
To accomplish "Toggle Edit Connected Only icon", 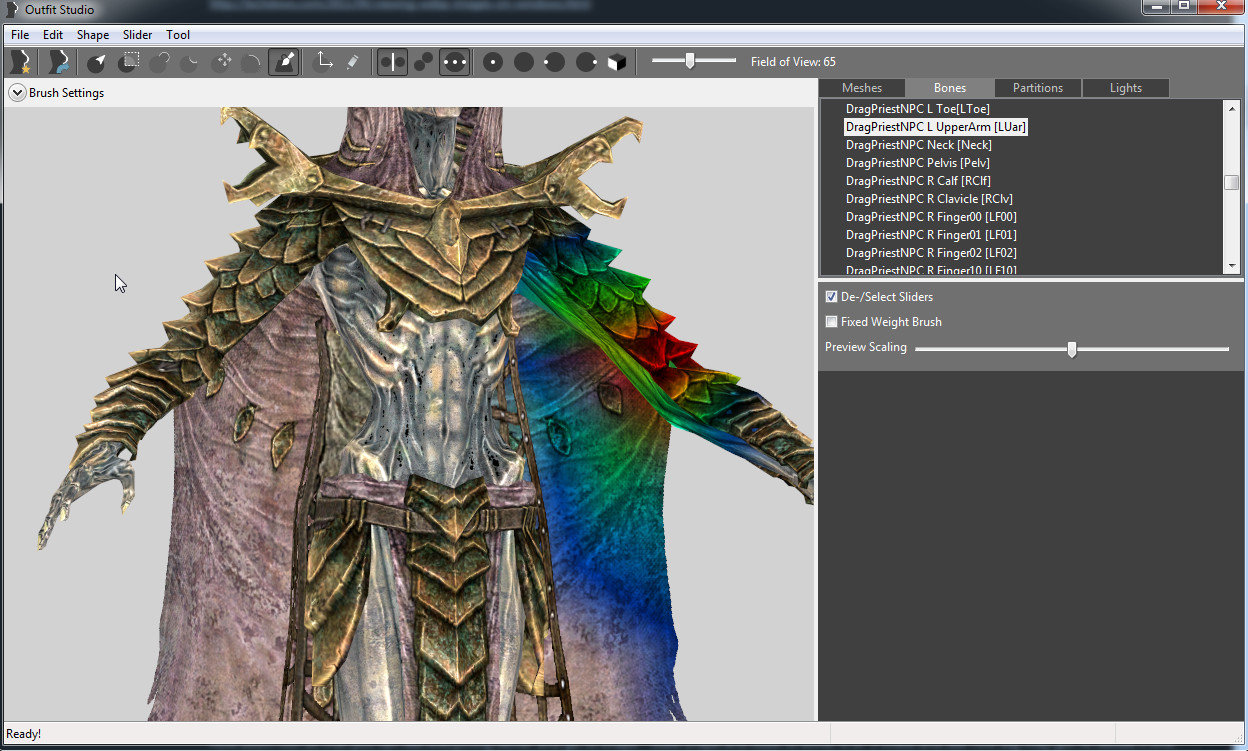I will pyautogui.click(x=423, y=62).
